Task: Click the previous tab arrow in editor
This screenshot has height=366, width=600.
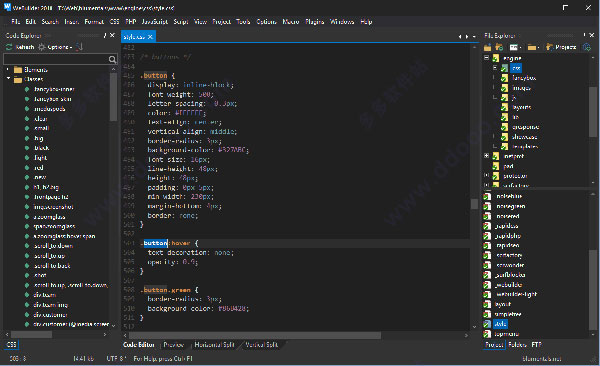Action: [x=460, y=37]
